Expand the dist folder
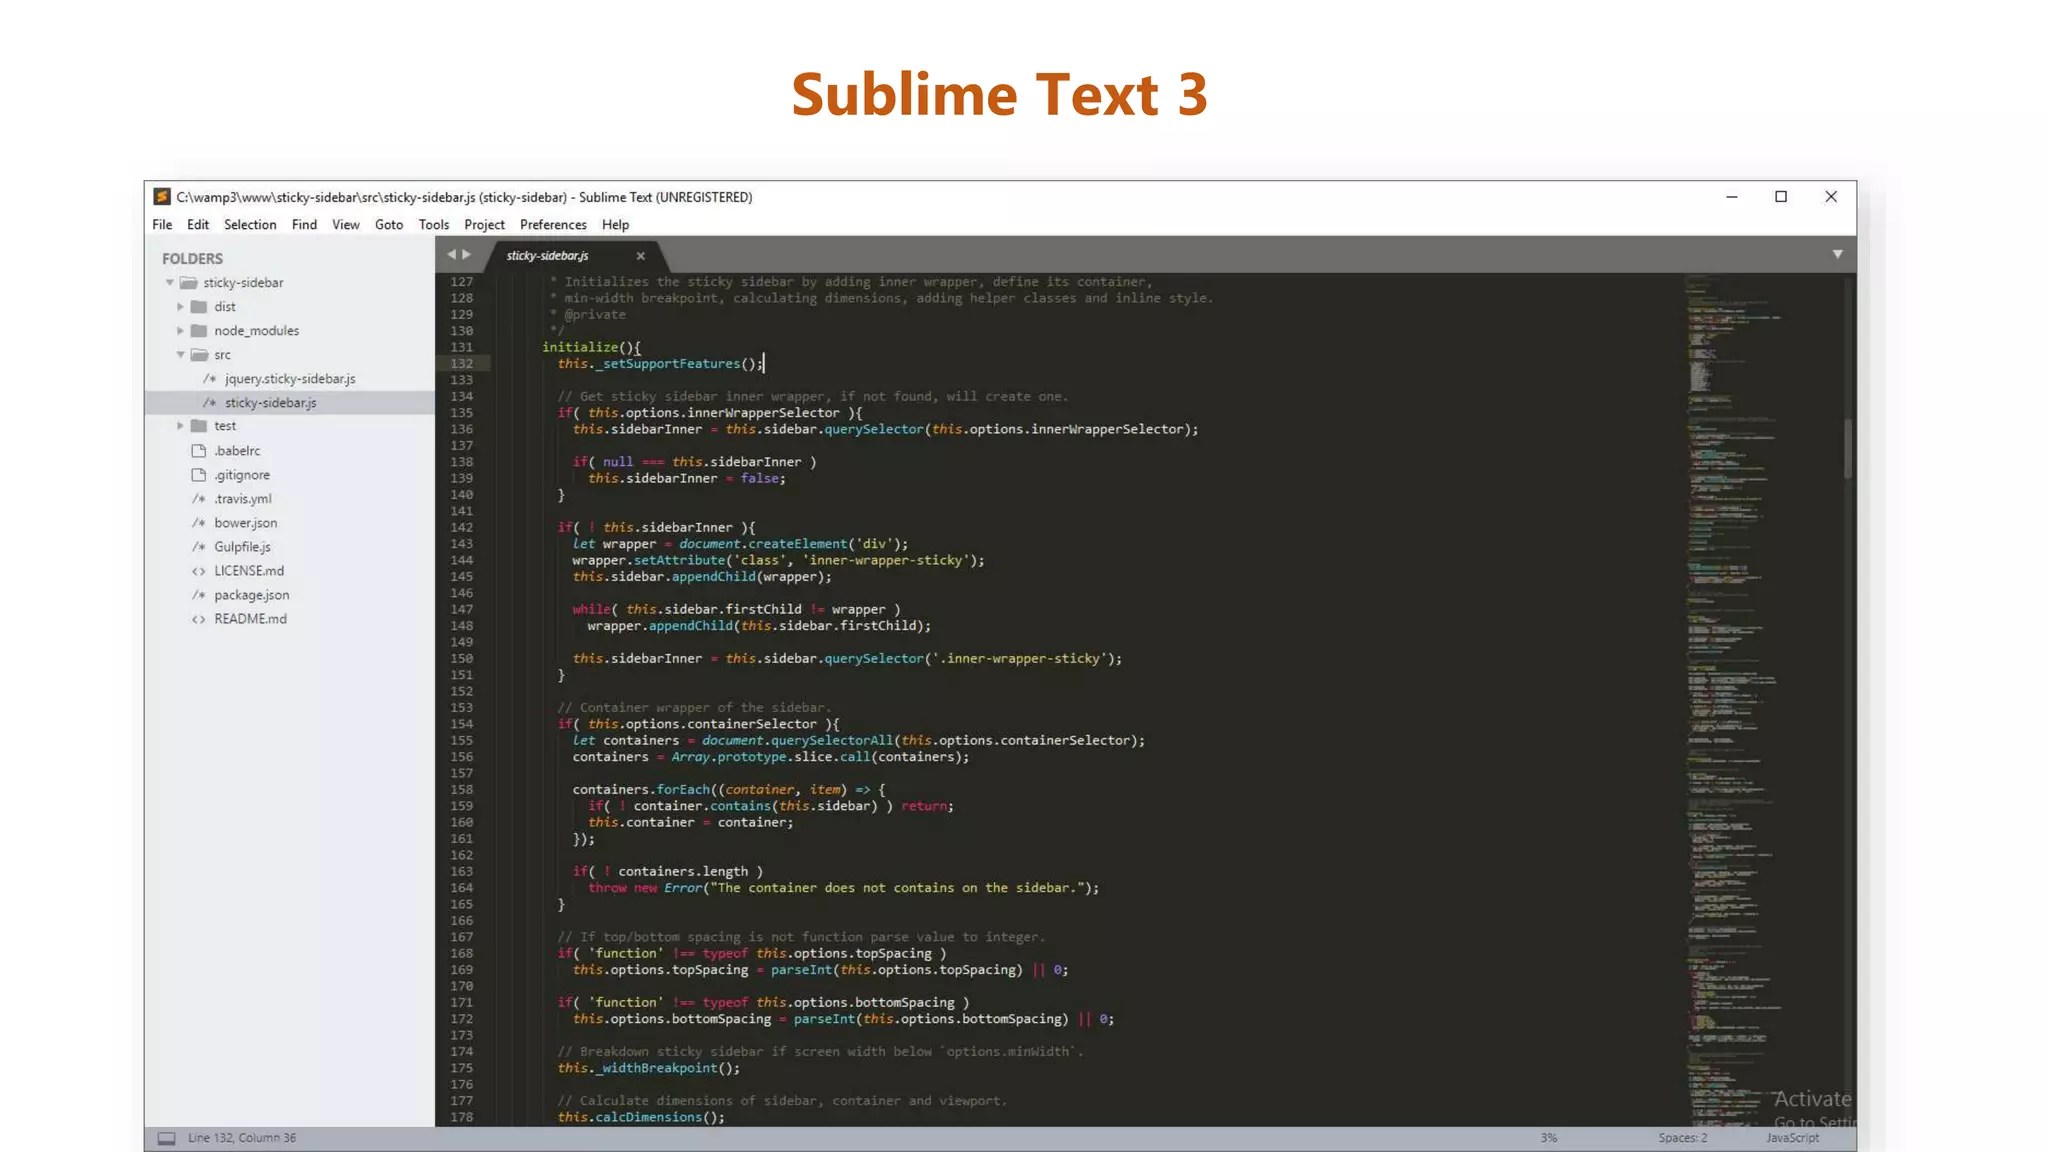The height and width of the screenshot is (1152, 2048). click(x=181, y=307)
